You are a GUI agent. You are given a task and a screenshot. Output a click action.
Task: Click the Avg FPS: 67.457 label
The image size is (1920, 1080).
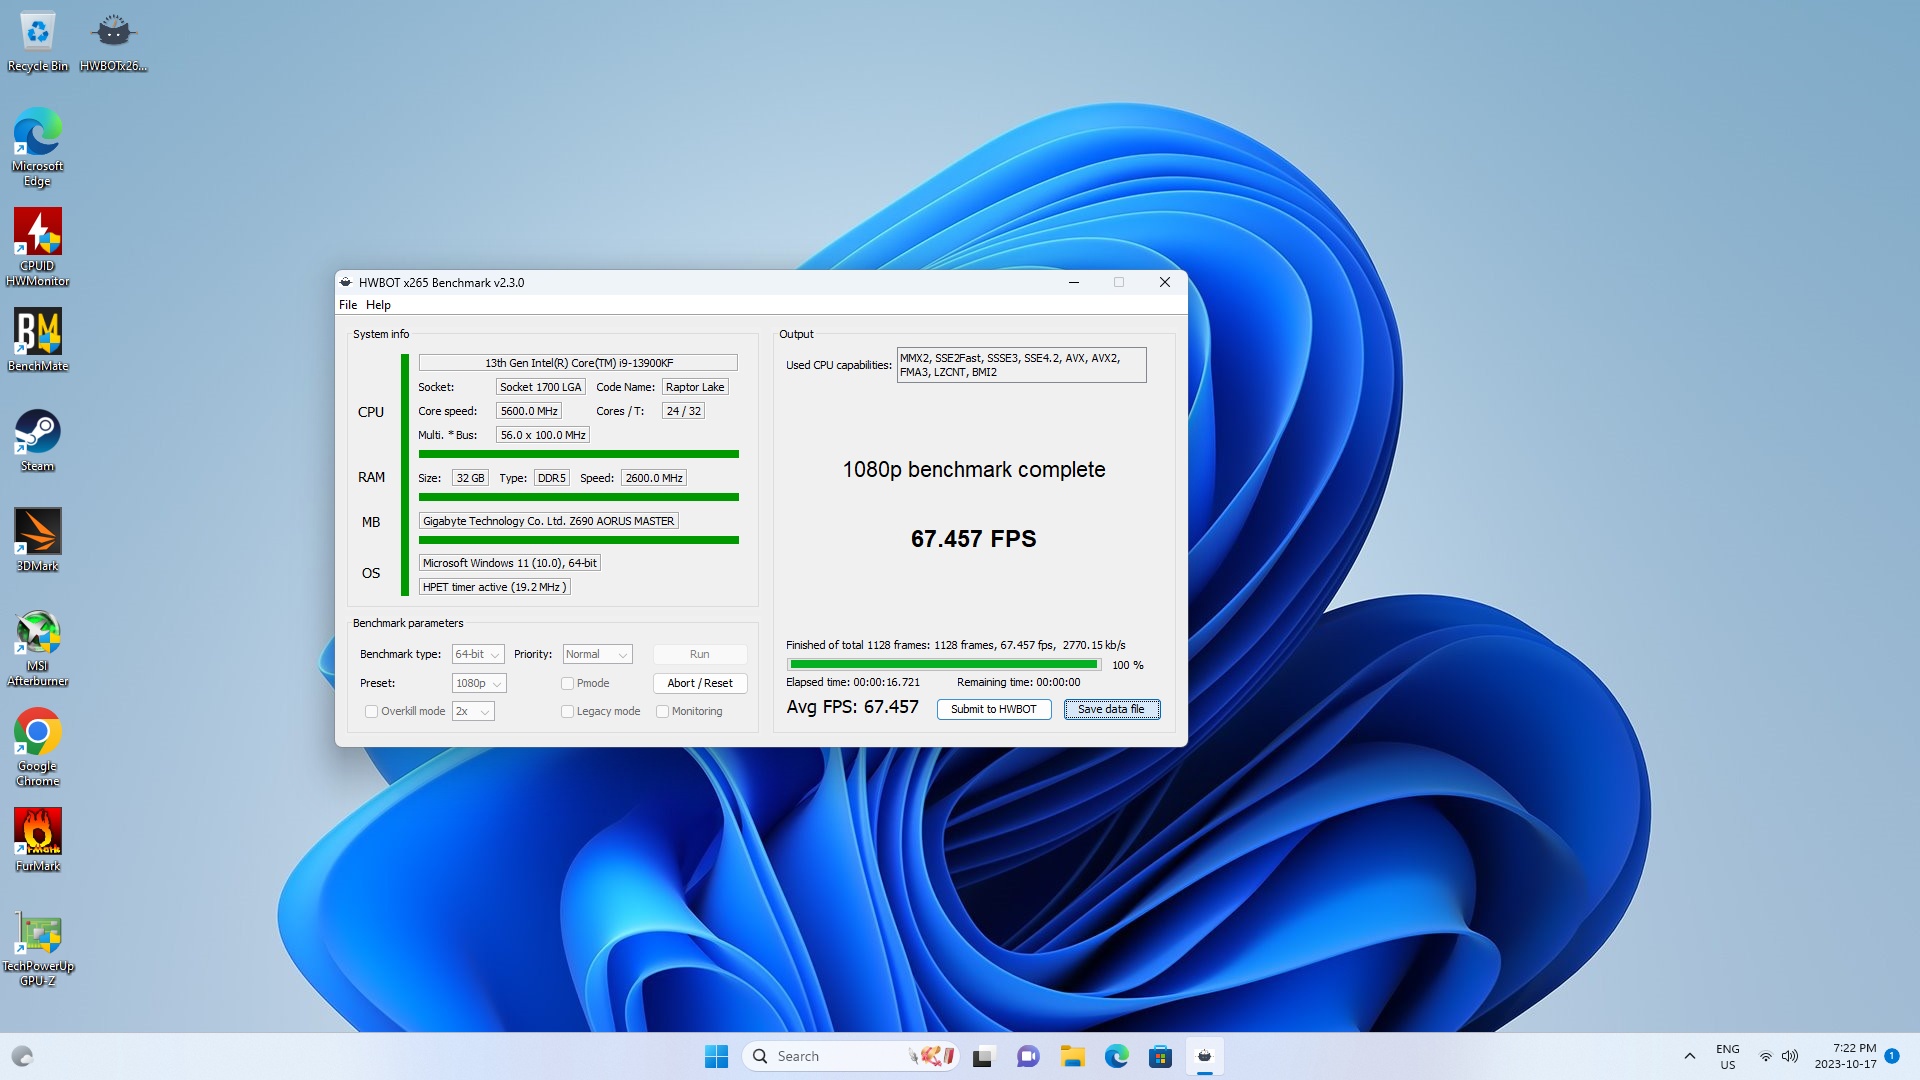[x=852, y=707]
